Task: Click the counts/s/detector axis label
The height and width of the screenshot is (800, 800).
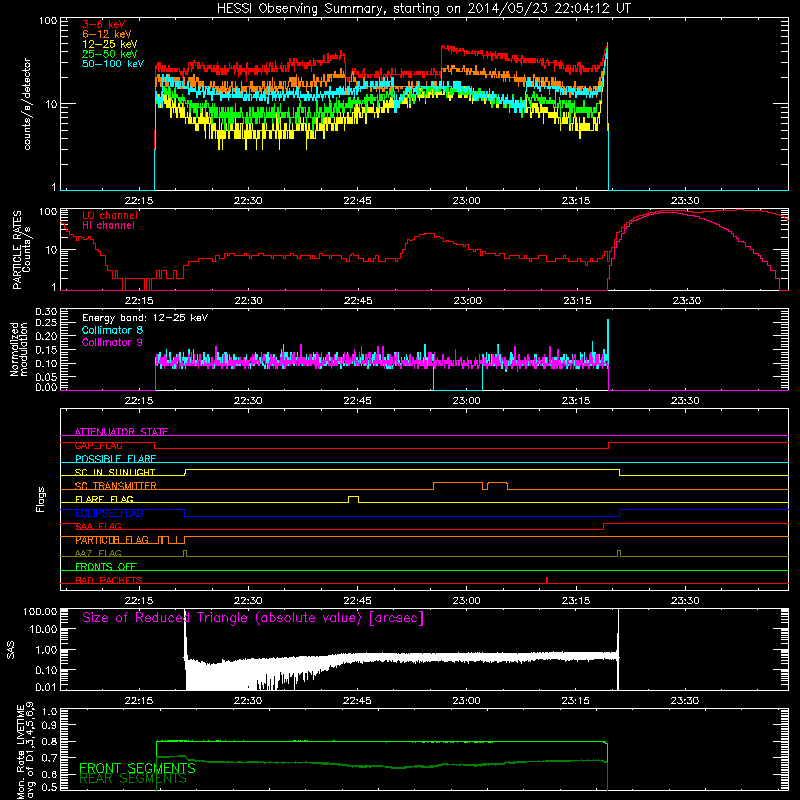Action: coord(27,104)
